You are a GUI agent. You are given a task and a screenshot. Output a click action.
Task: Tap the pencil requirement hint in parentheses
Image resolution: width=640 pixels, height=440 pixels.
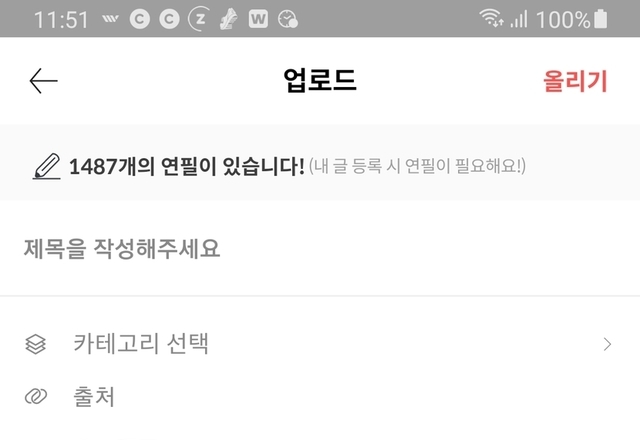pos(417,166)
